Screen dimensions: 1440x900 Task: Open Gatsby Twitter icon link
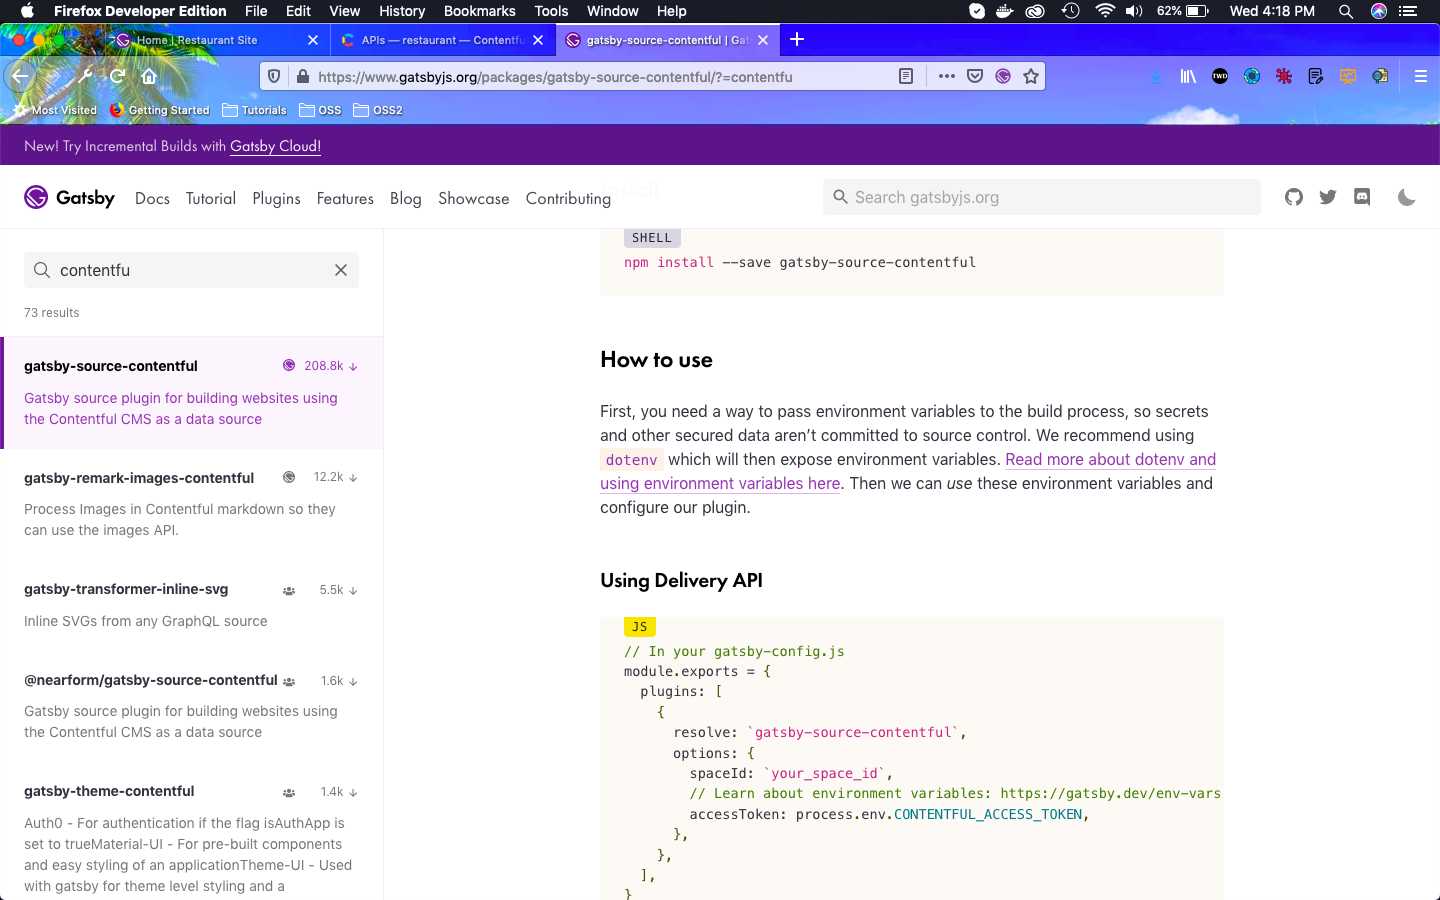1328,197
